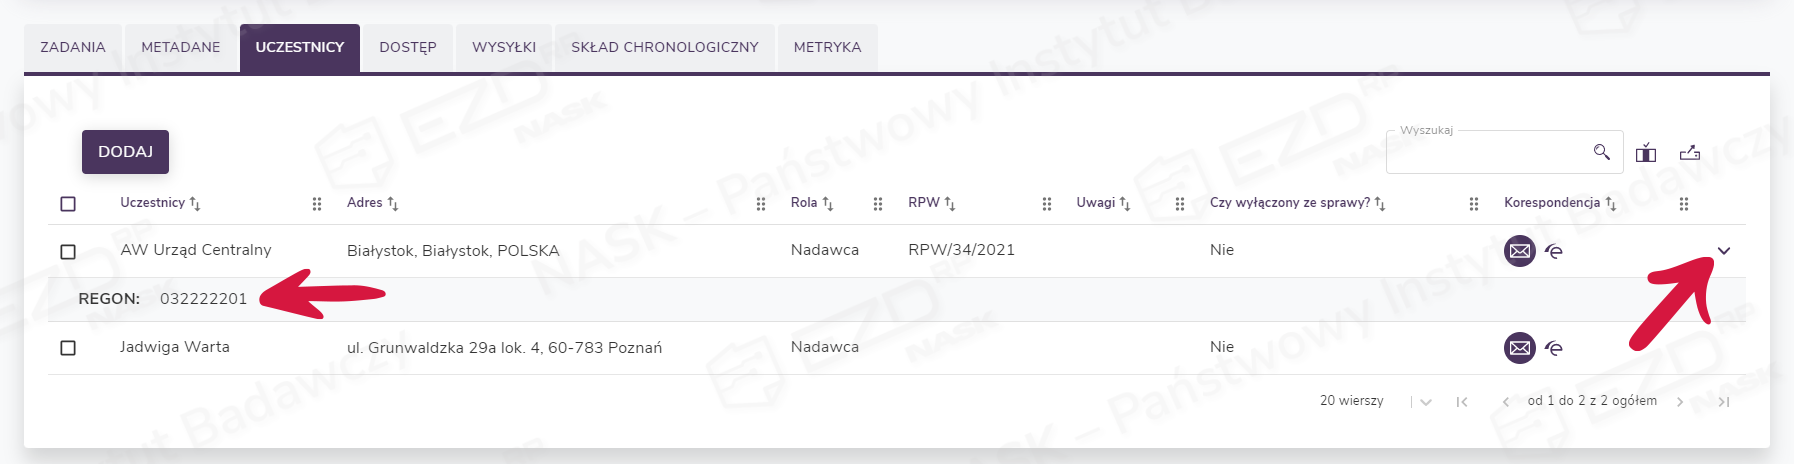Click the export table icon

click(1689, 153)
